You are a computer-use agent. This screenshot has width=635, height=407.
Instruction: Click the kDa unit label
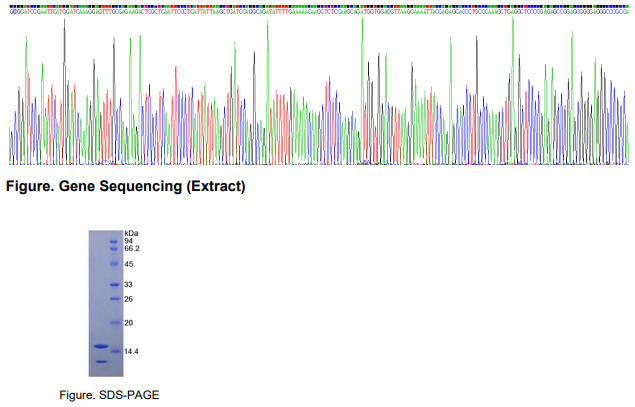[x=130, y=233]
